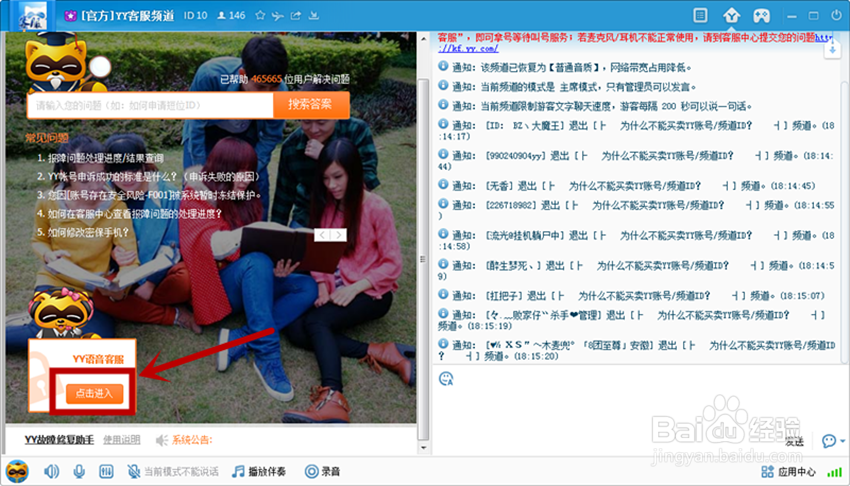The image size is (850, 486).
Task: Favorite the channel with the star icon
Action: coord(260,15)
